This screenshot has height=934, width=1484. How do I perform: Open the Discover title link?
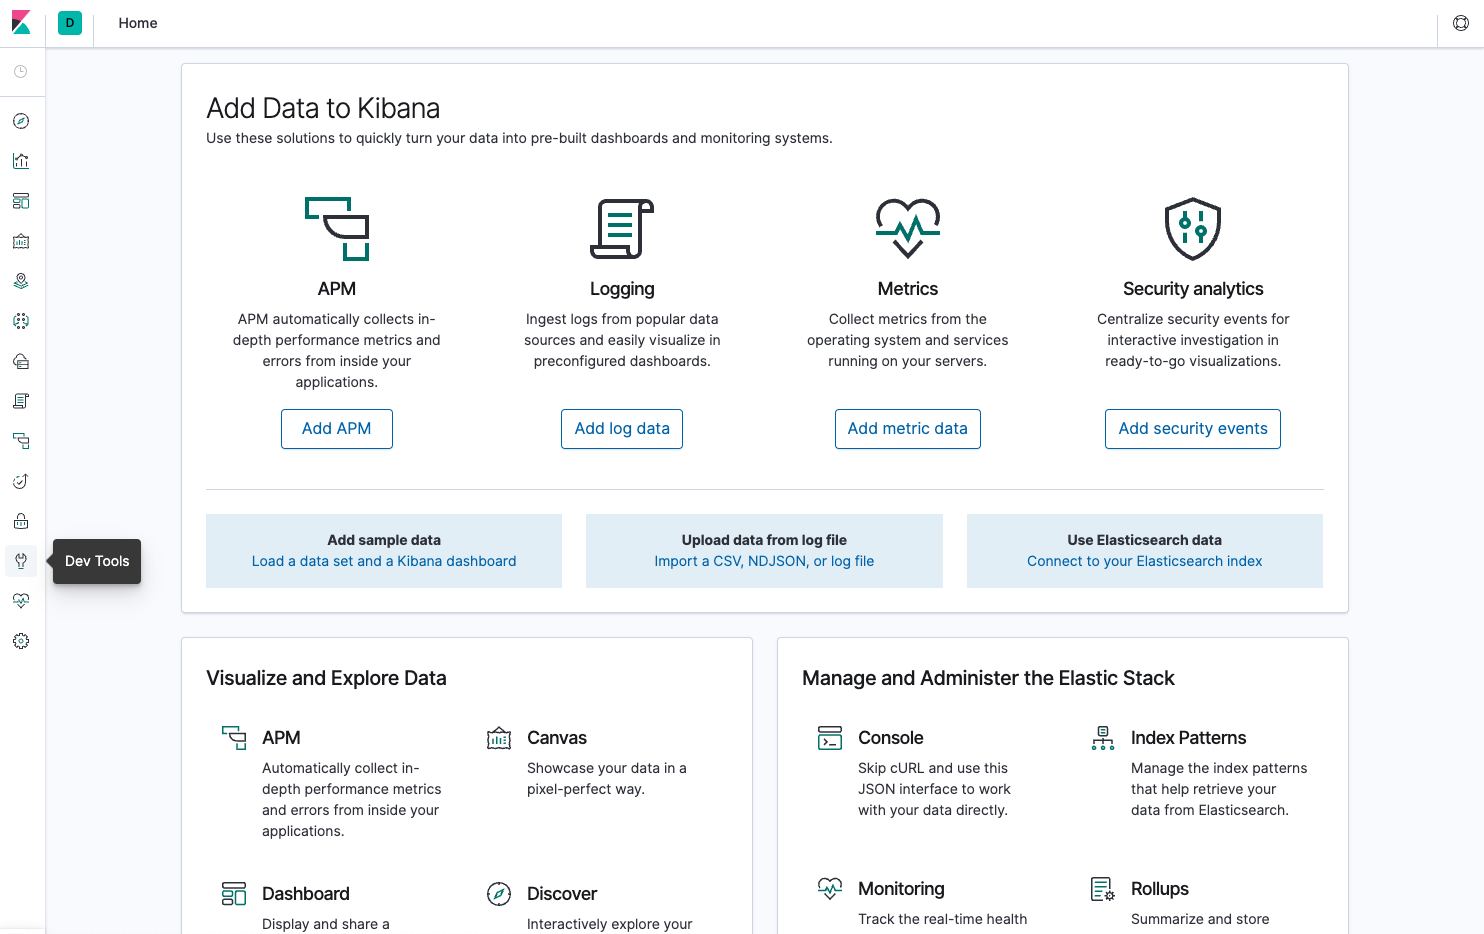pyautogui.click(x=562, y=894)
